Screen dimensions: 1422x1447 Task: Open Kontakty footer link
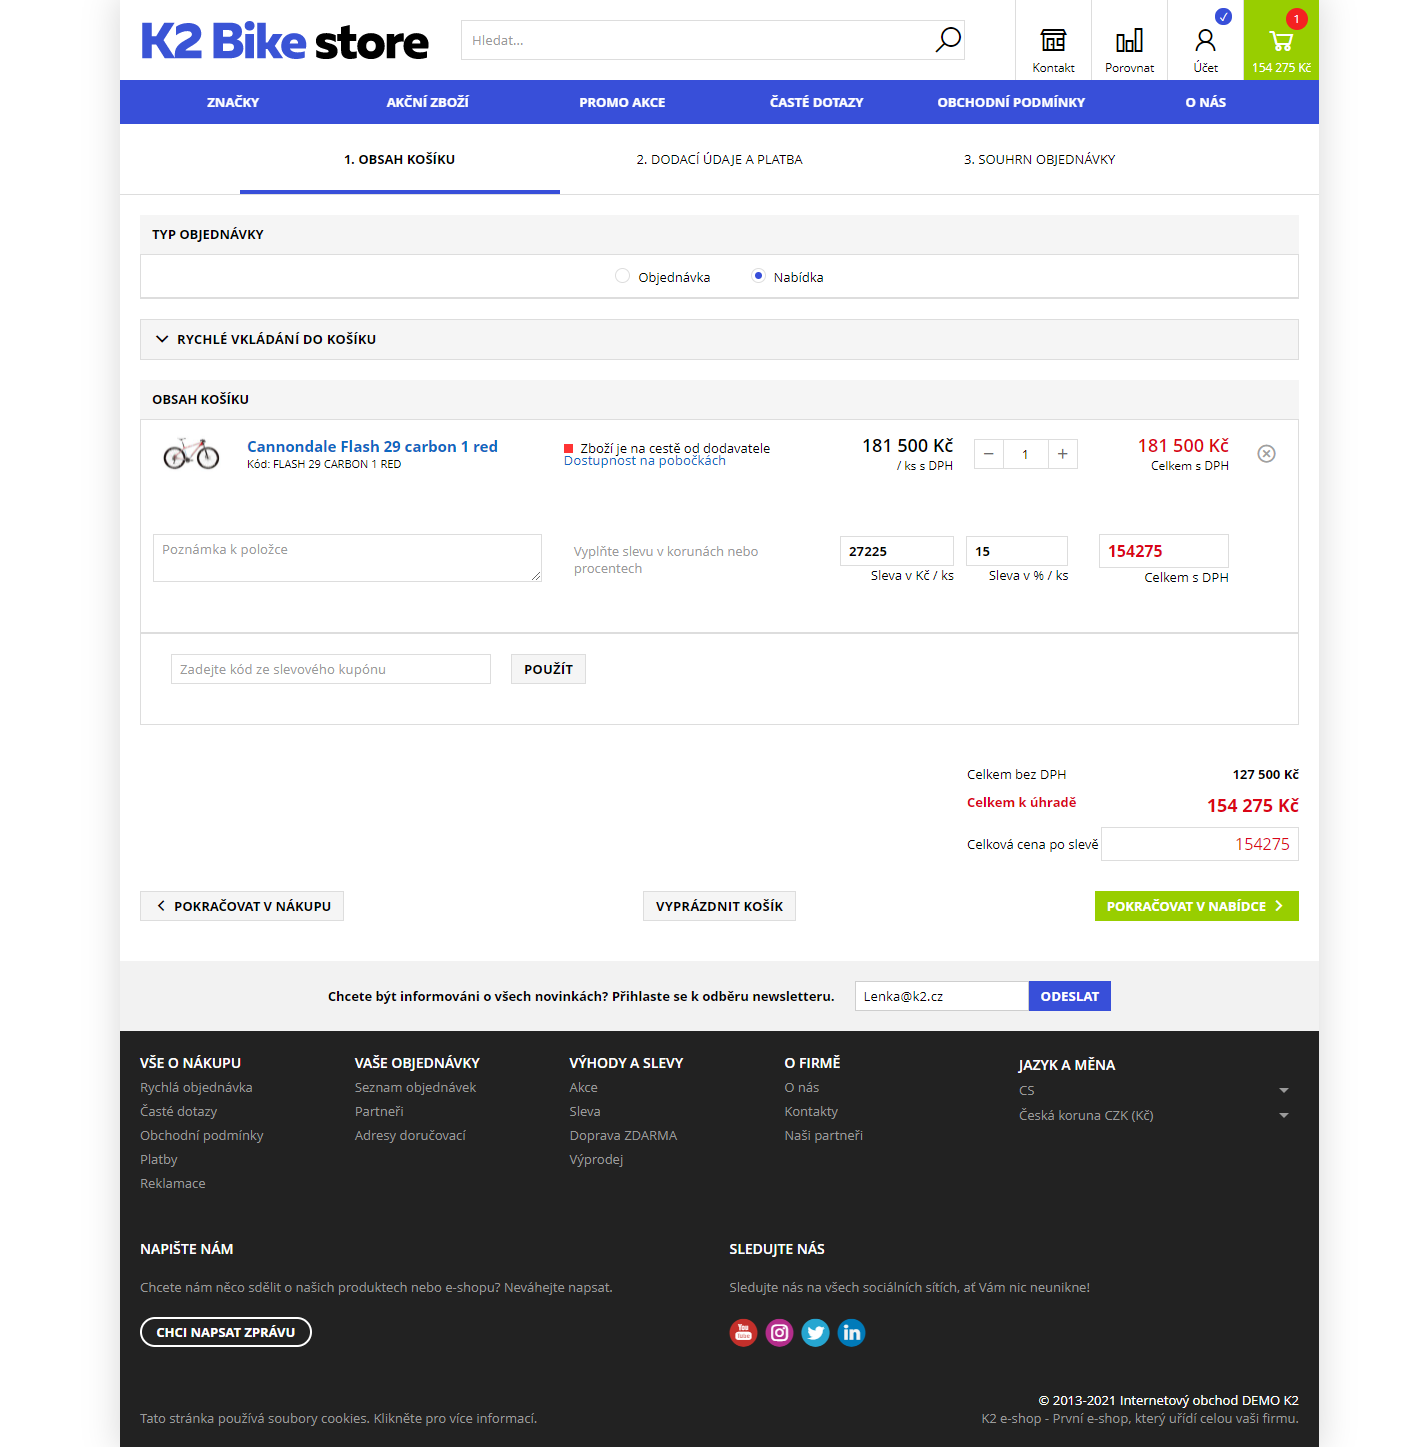pyautogui.click(x=811, y=1111)
